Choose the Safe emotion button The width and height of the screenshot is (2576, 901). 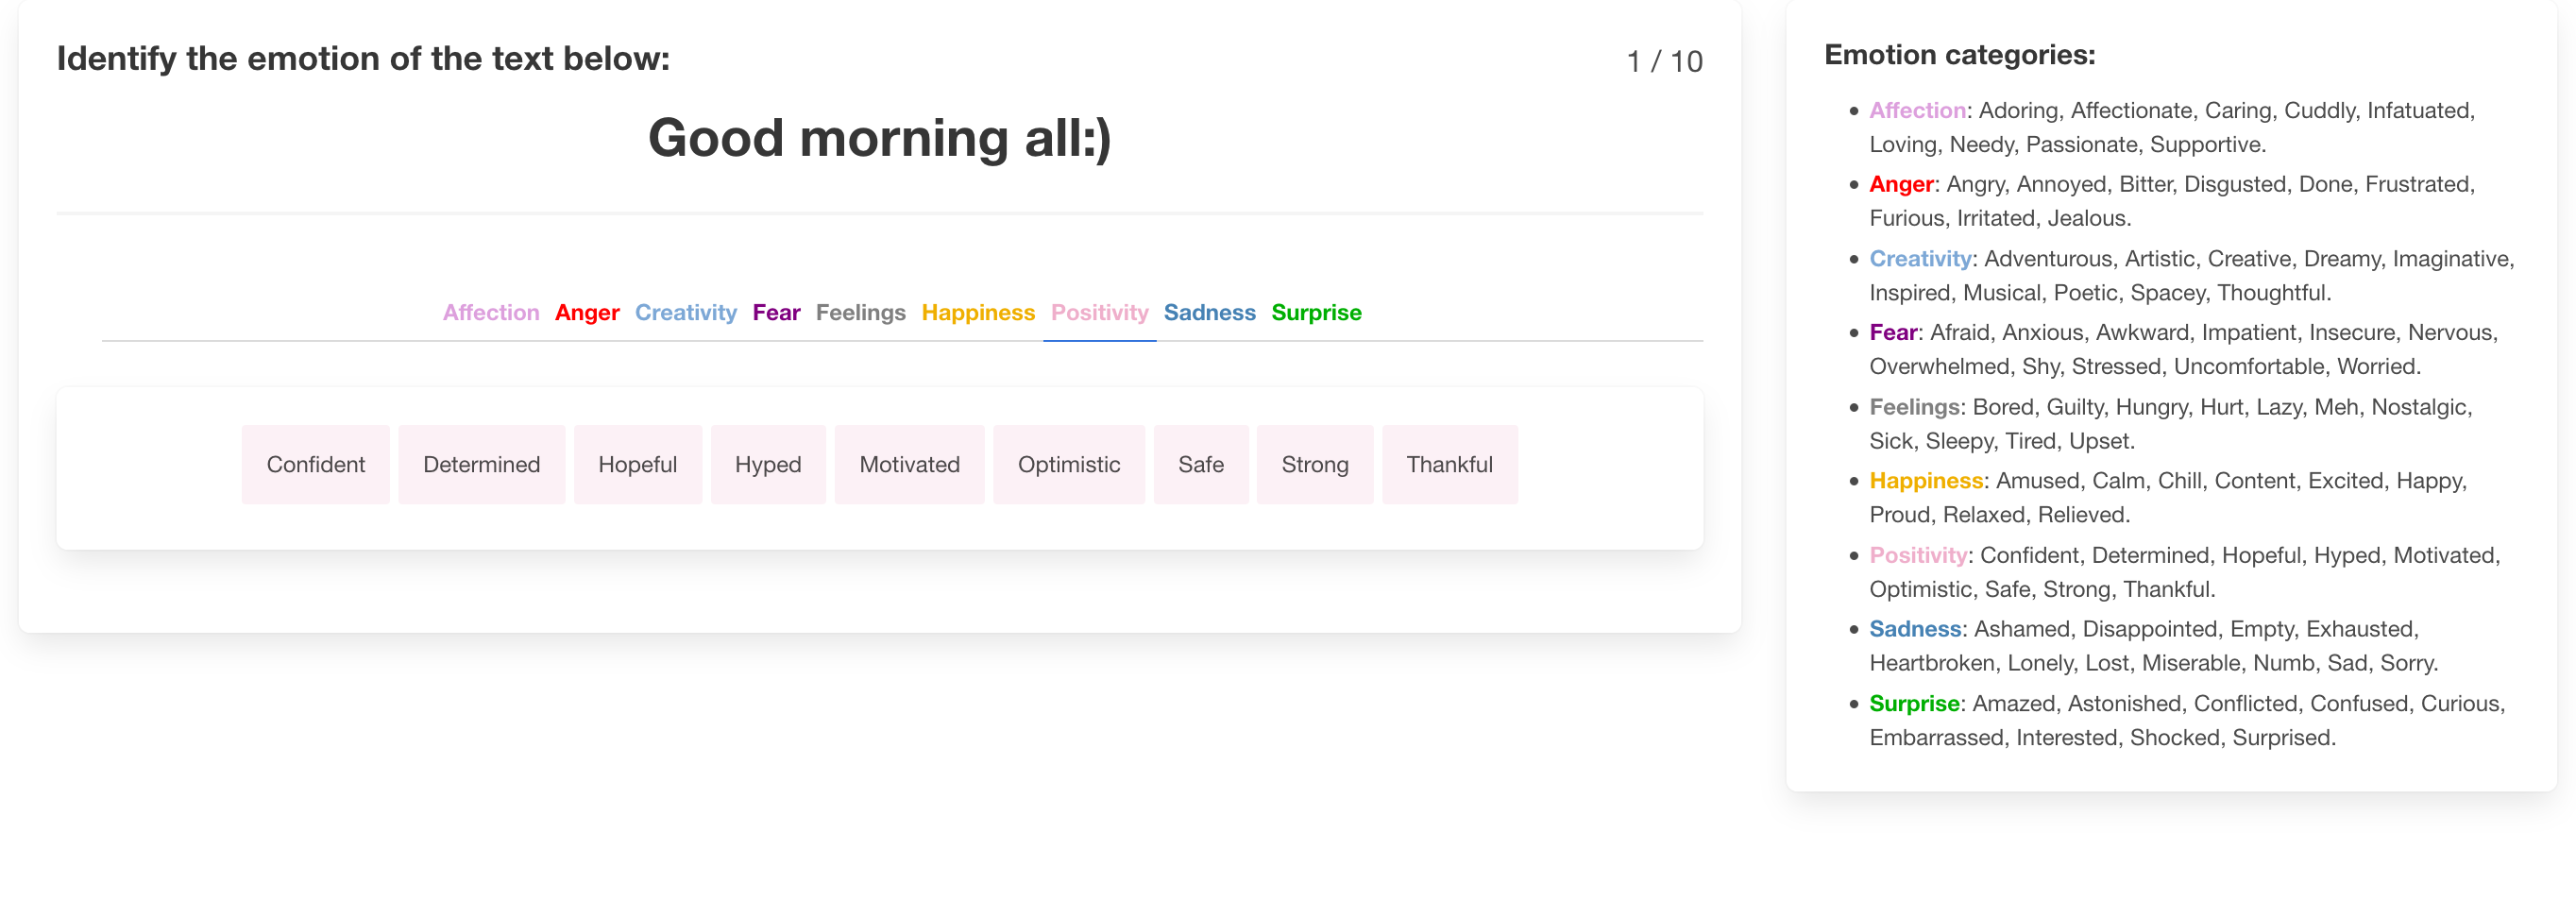[1200, 465]
